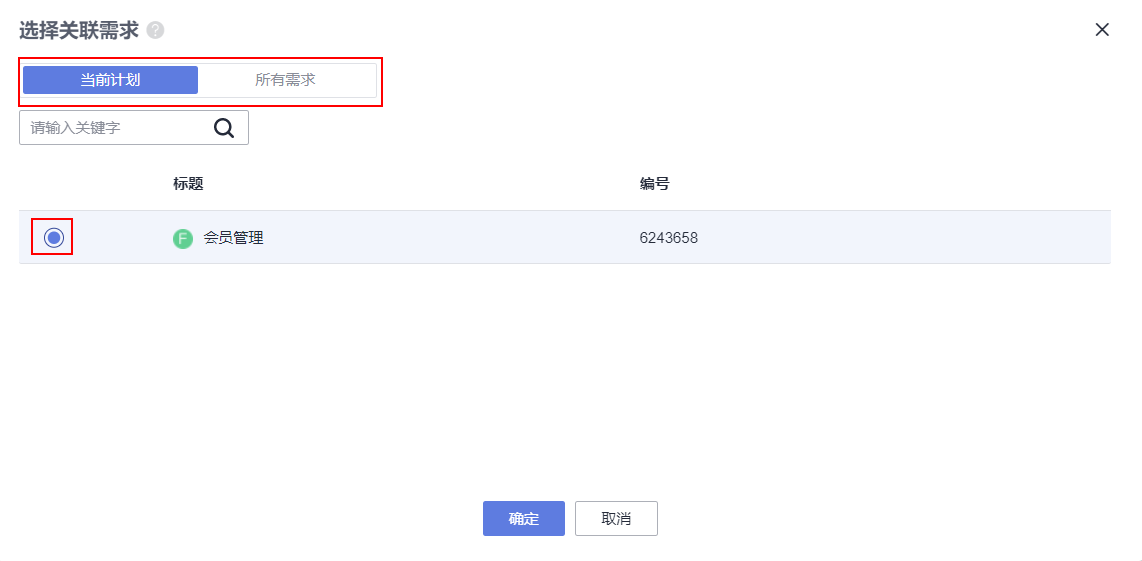1142x561 pixels.
Task: Switch to the 所有需求 tab
Action: click(x=286, y=80)
